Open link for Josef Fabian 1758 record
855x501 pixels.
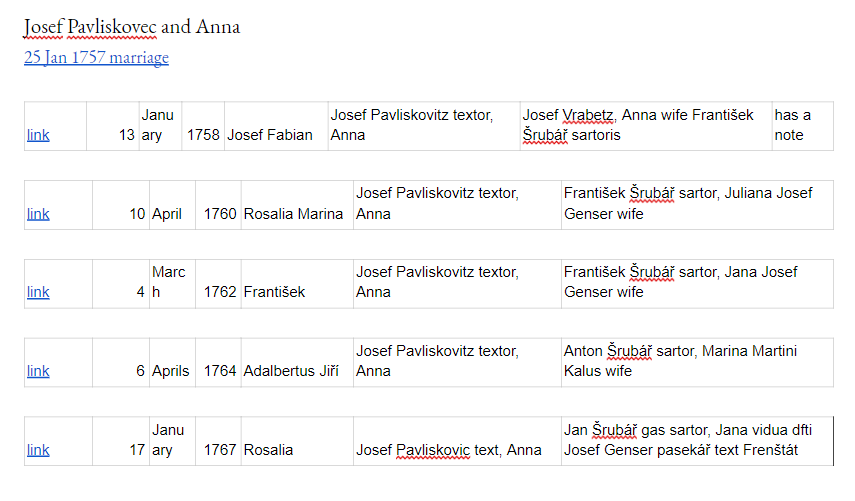pos(38,135)
